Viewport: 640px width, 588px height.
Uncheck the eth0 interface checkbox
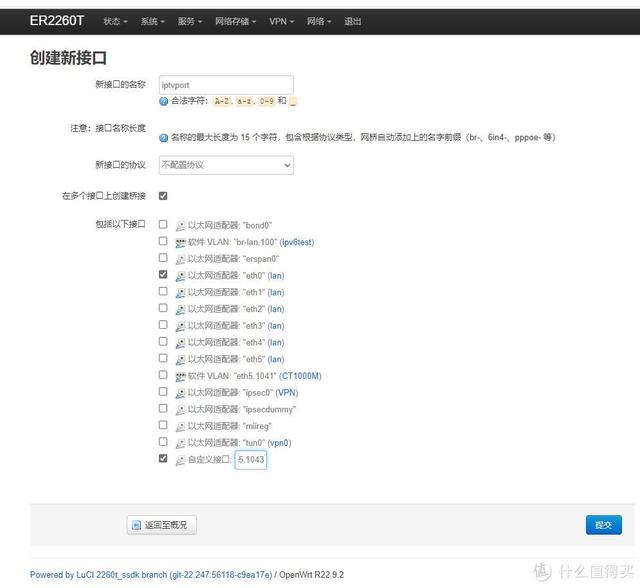point(163,274)
